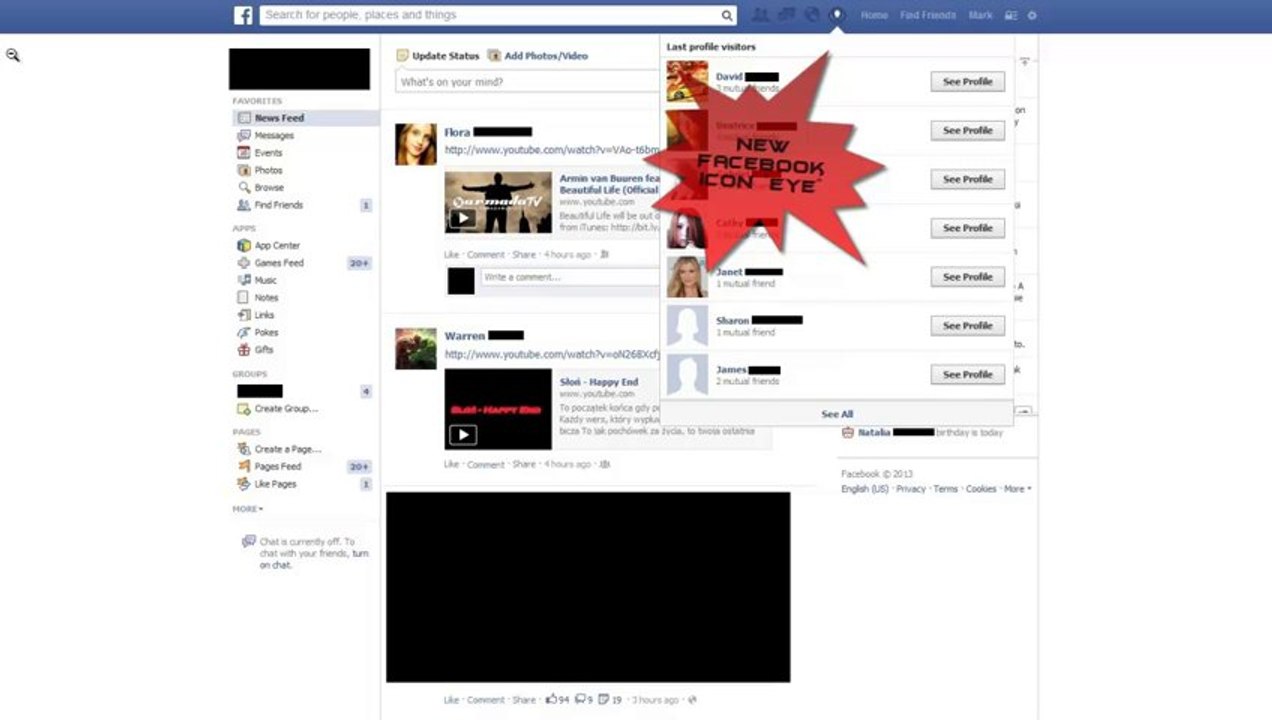This screenshot has height=720, width=1272.
Task: Click the Messages sidebar icon
Action: coord(244,135)
